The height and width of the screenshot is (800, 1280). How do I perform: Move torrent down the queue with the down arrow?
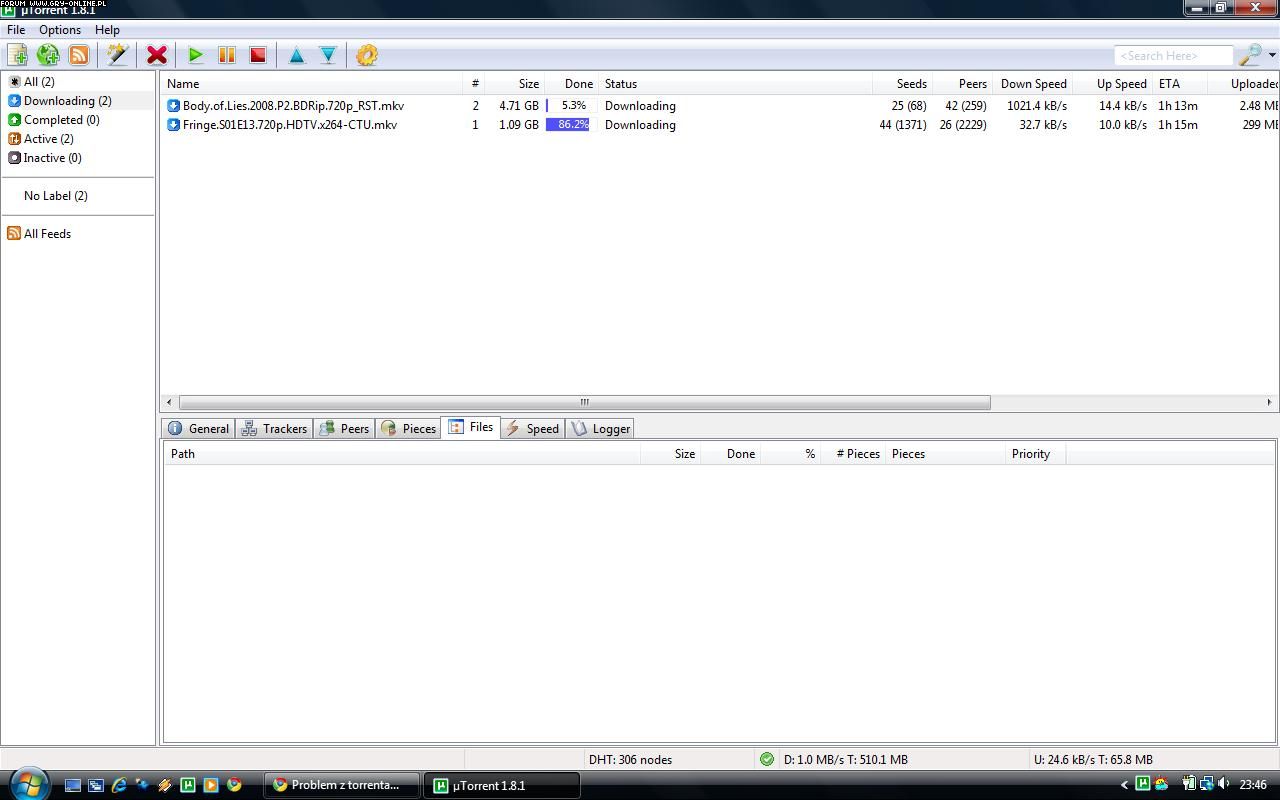328,55
